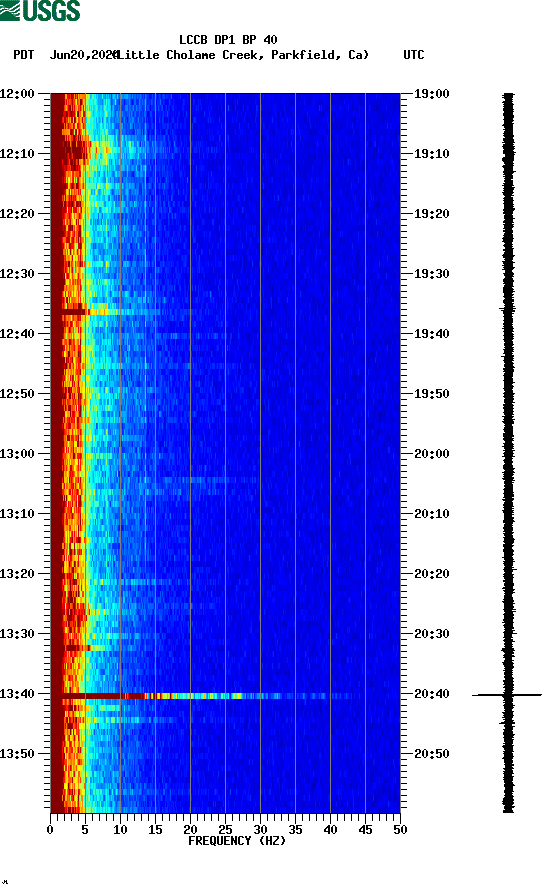Screen dimensions: 552x893
Task: Click the 20:10 UTC time label
Action: coord(432,513)
